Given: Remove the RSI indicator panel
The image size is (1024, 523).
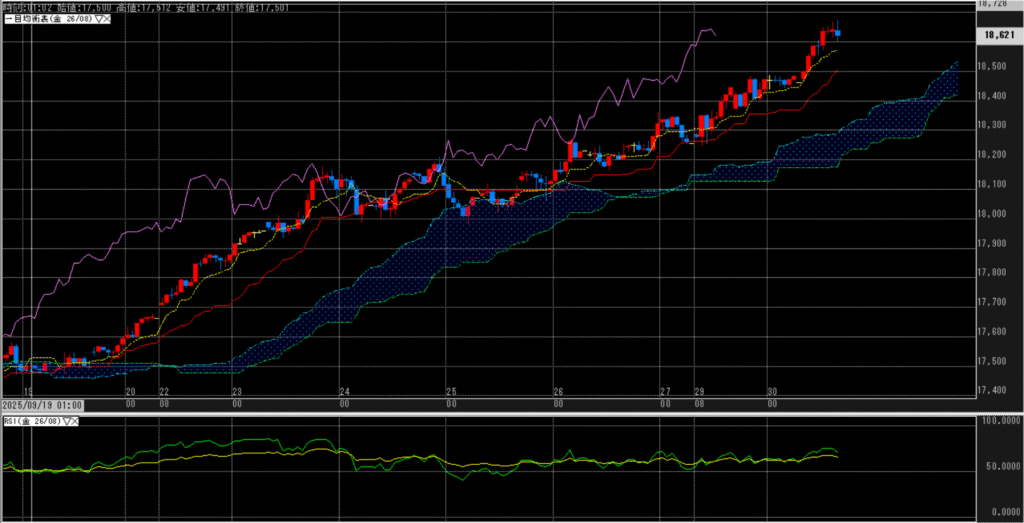Looking at the screenshot, I should (76, 423).
